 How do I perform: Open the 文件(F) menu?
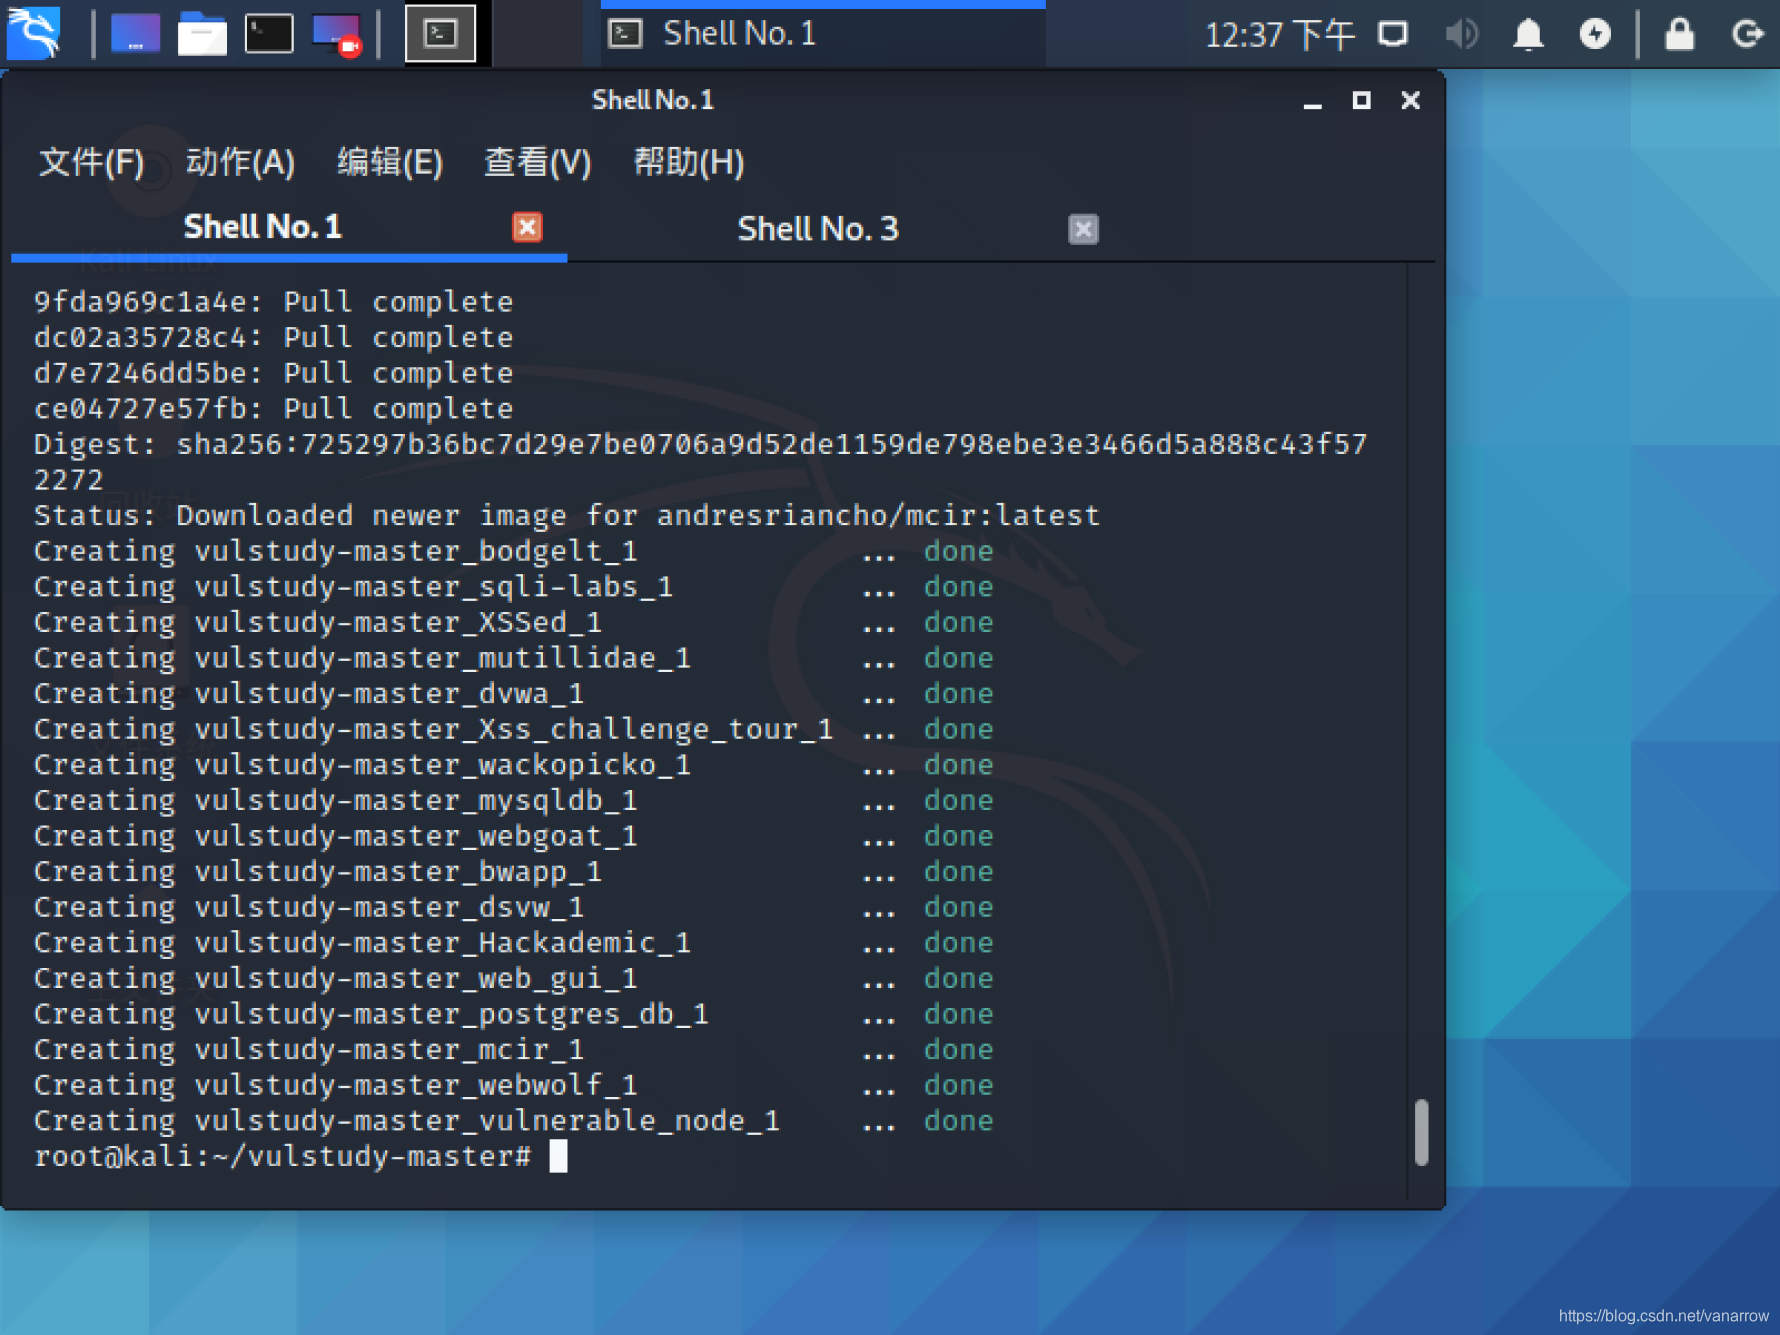[91, 162]
